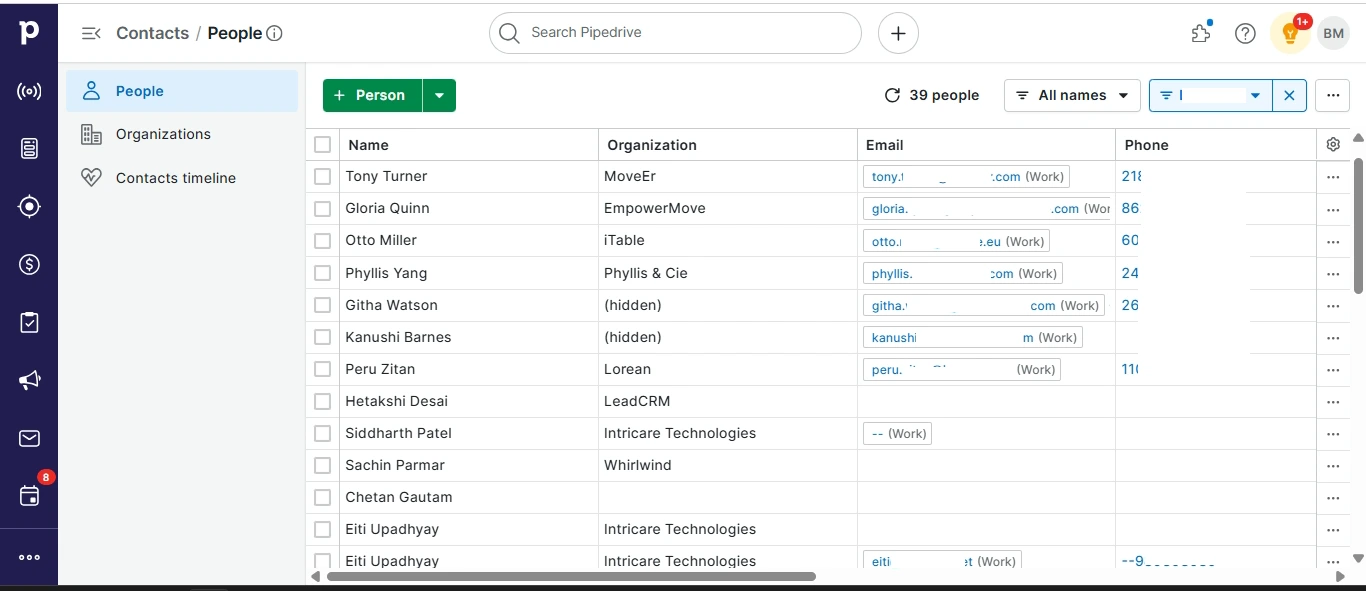Open the calendar icon with 8 badge
The image size is (1366, 591).
[29, 496]
